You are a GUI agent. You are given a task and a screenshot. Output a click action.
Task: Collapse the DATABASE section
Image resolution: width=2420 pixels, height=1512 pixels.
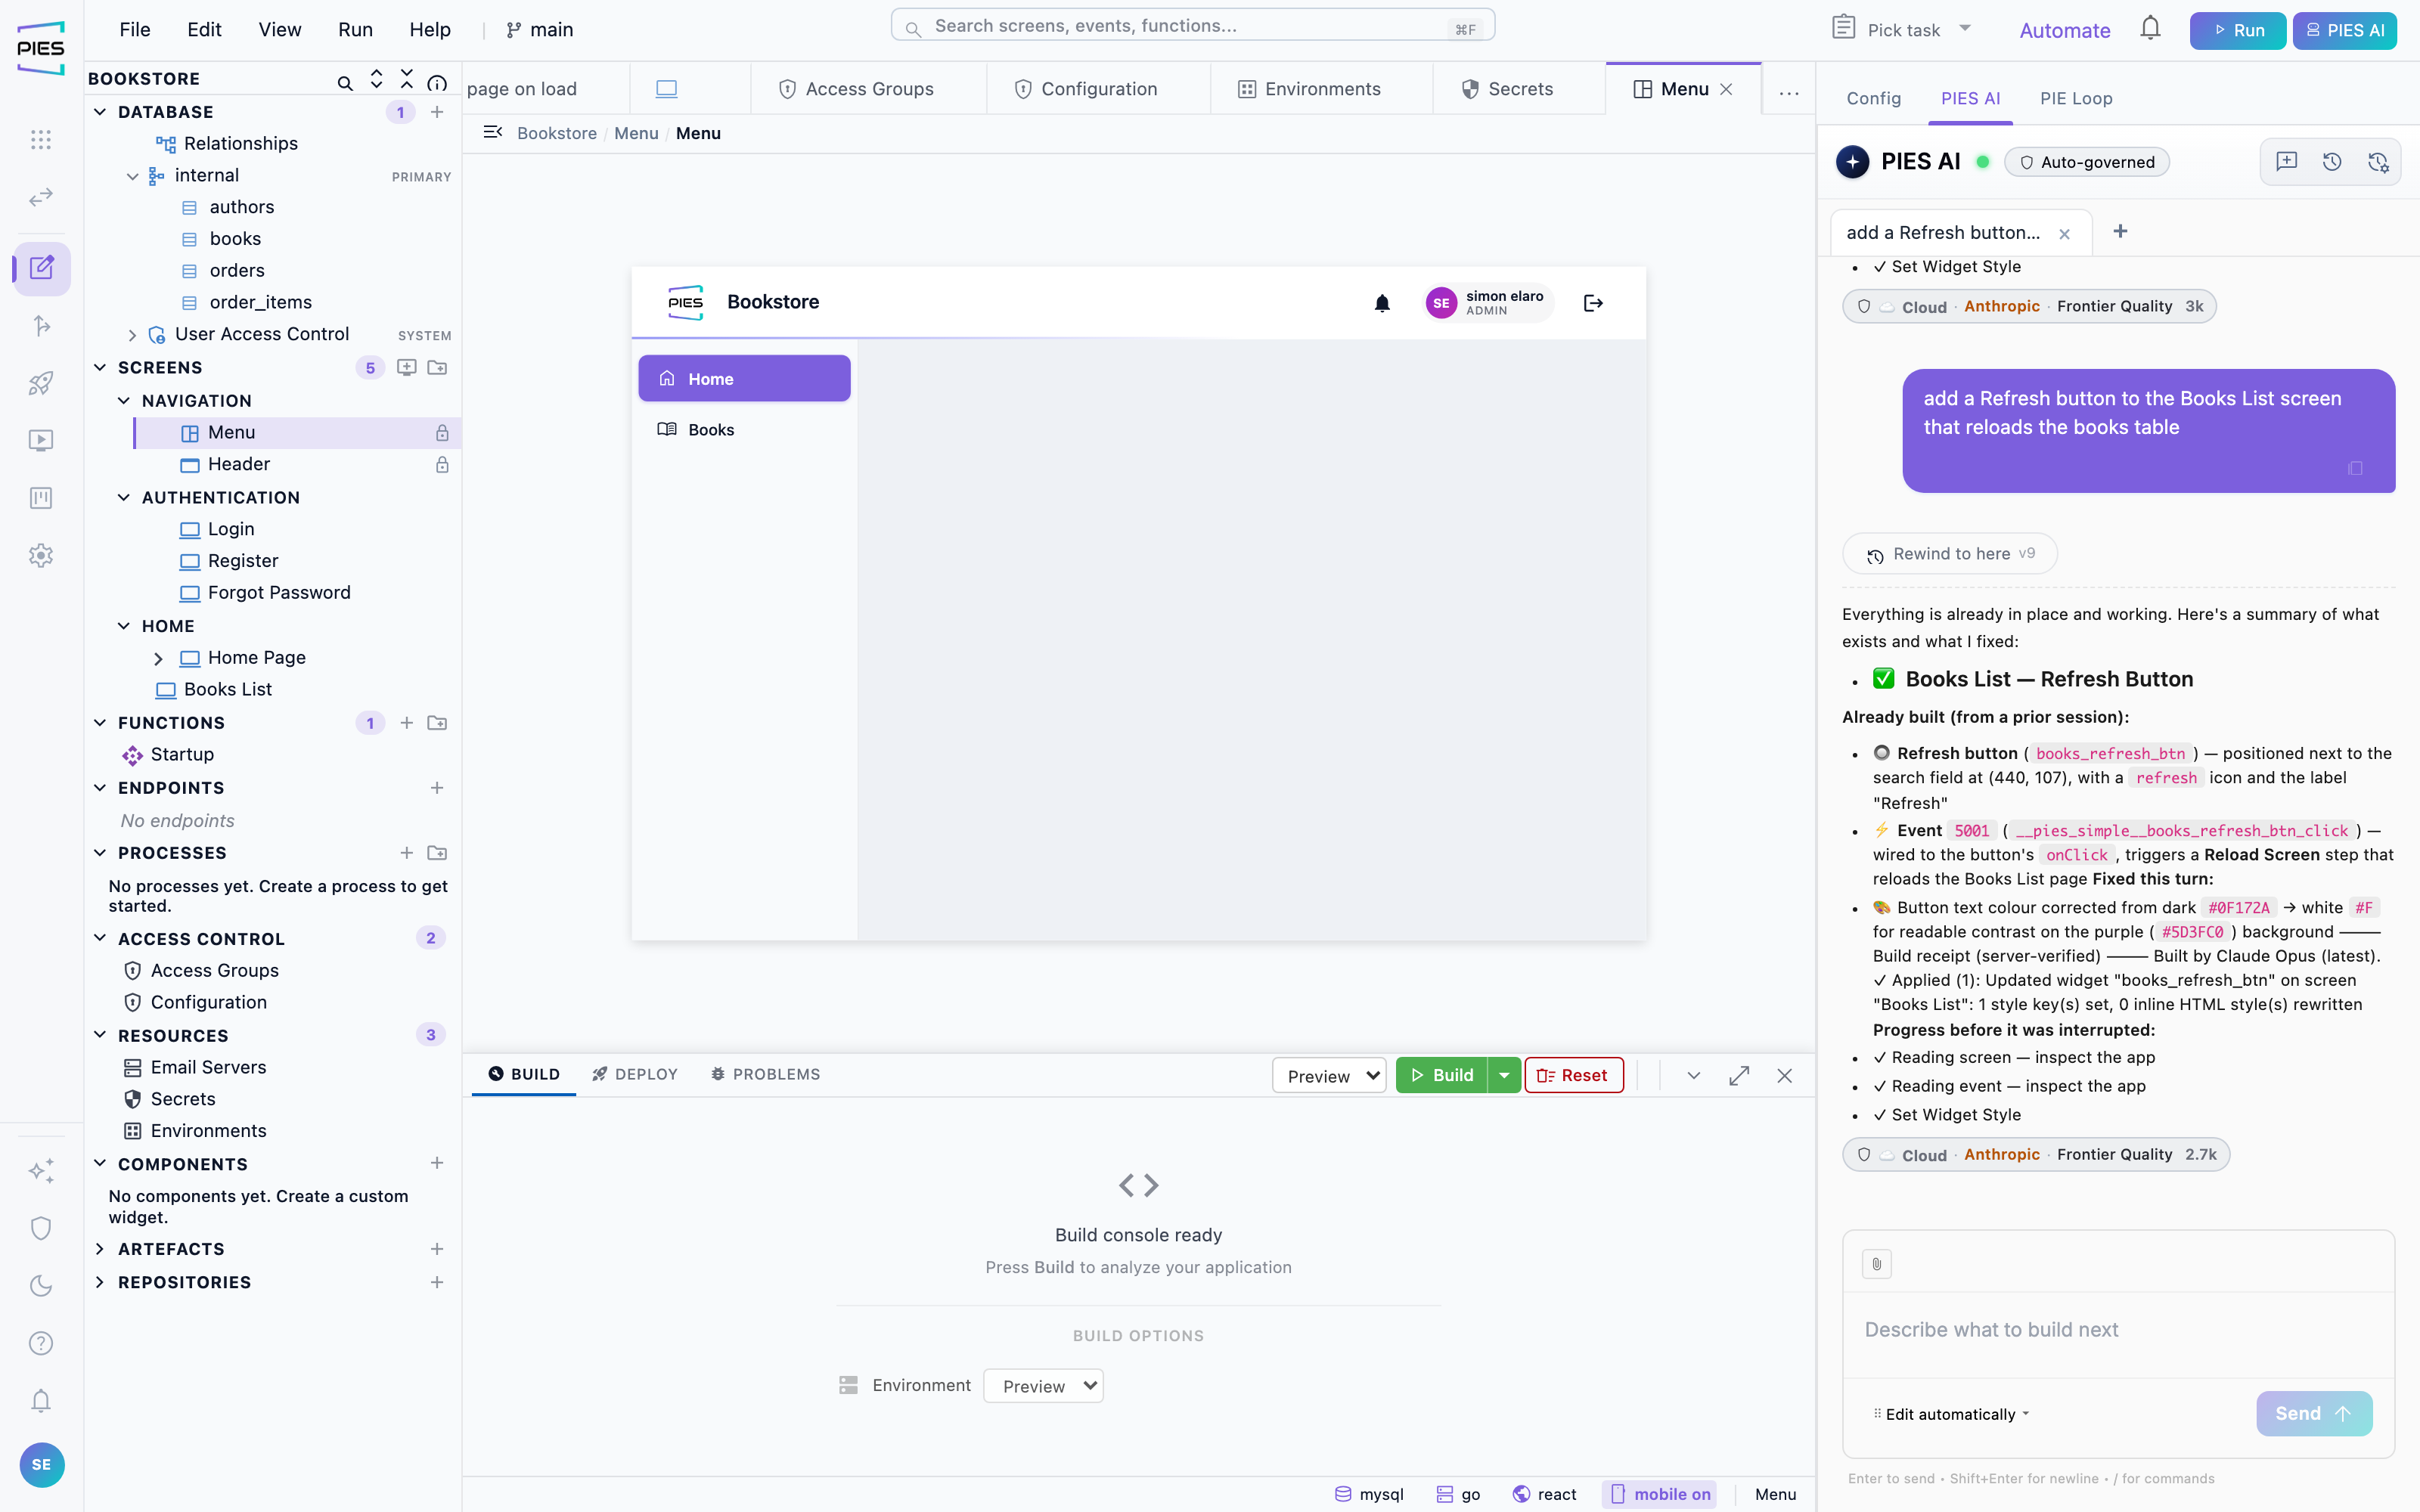pyautogui.click(x=100, y=112)
